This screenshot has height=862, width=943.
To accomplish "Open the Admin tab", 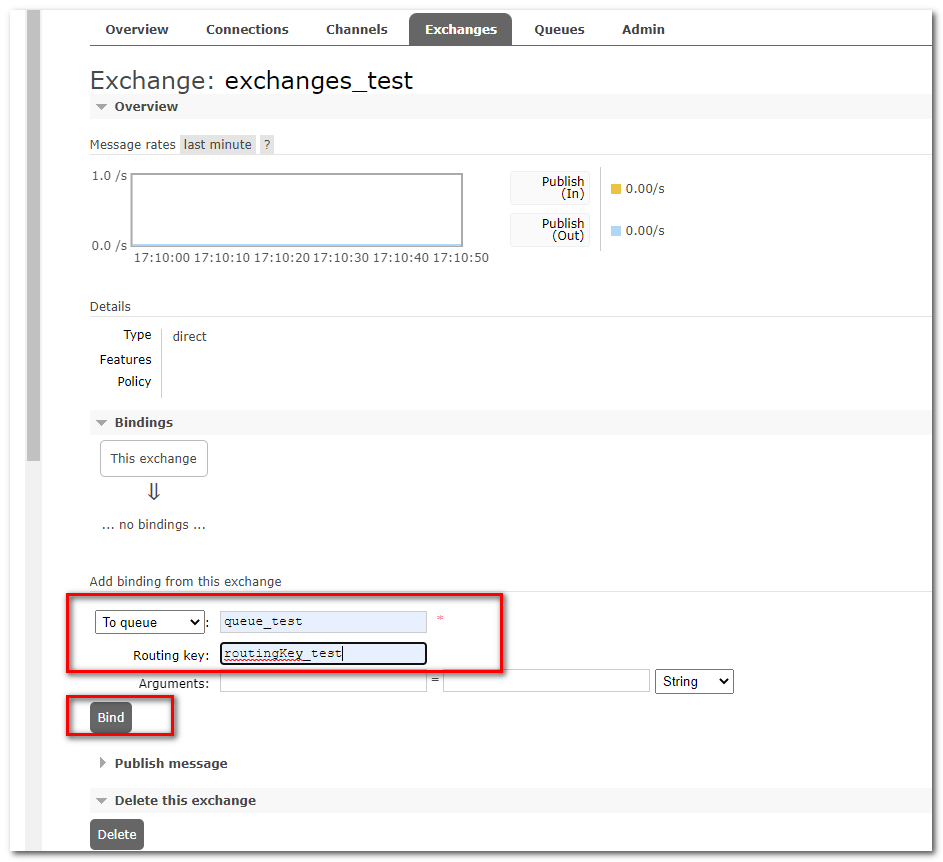I will (x=643, y=29).
